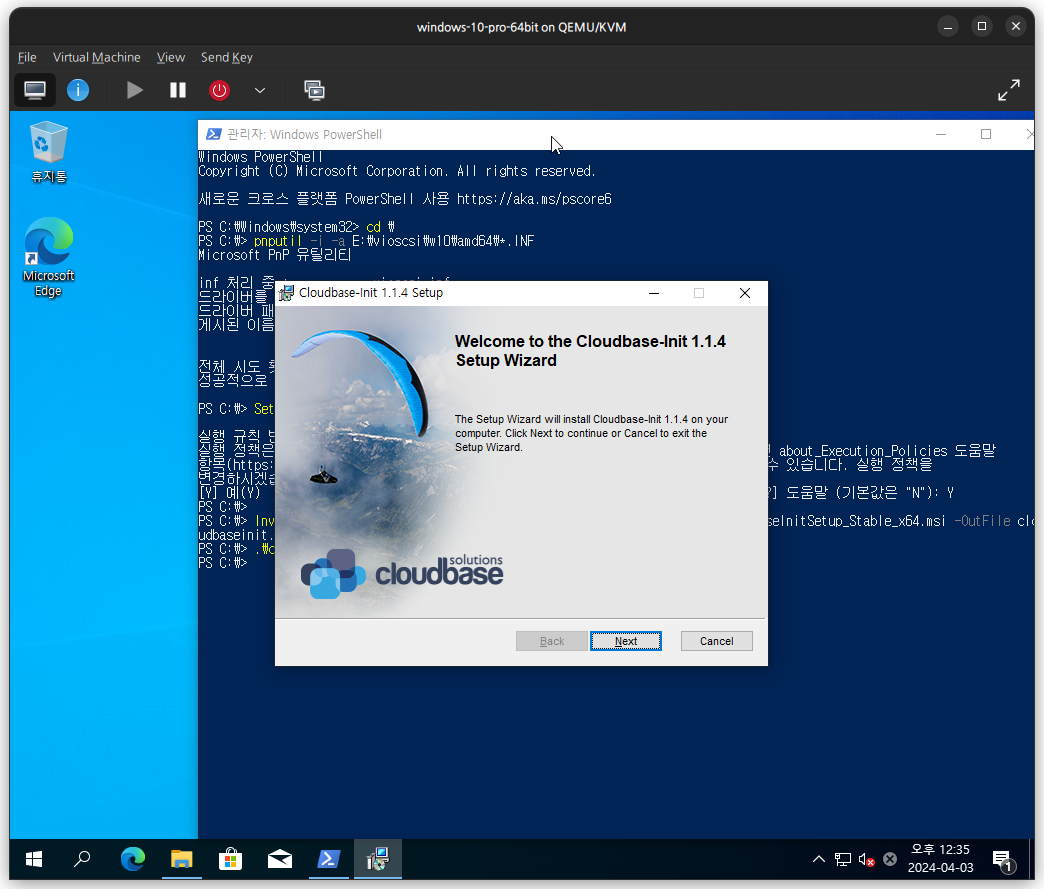This screenshot has width=1044, height=889.
Task: Run the virtual machine
Action: click(134, 90)
